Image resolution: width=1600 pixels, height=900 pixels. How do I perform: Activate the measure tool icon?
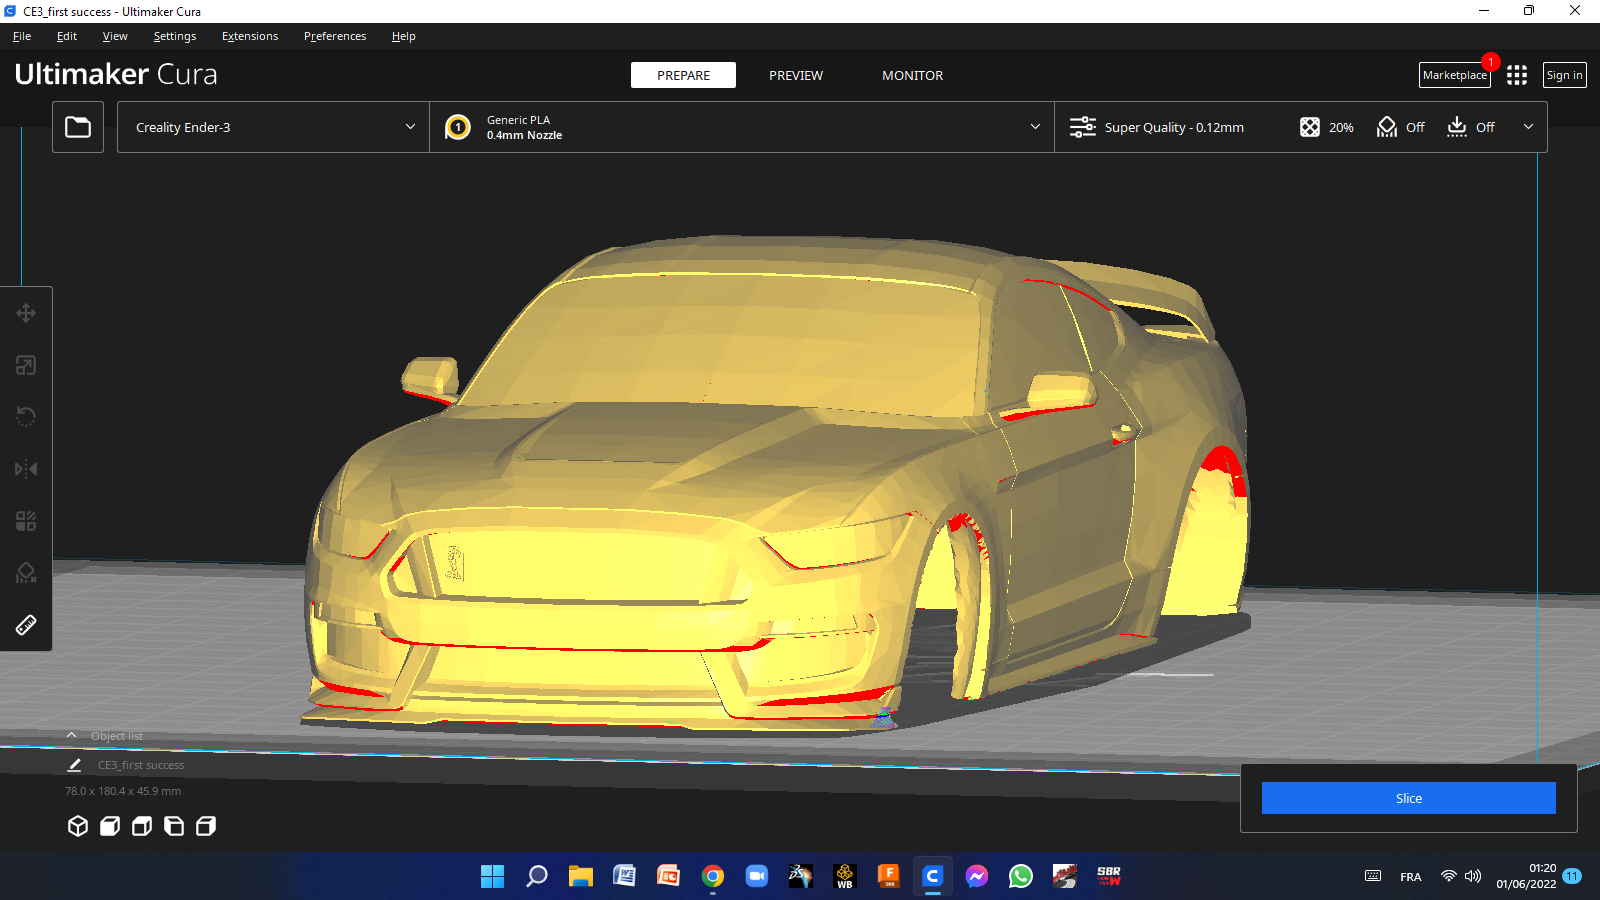pyautogui.click(x=26, y=625)
